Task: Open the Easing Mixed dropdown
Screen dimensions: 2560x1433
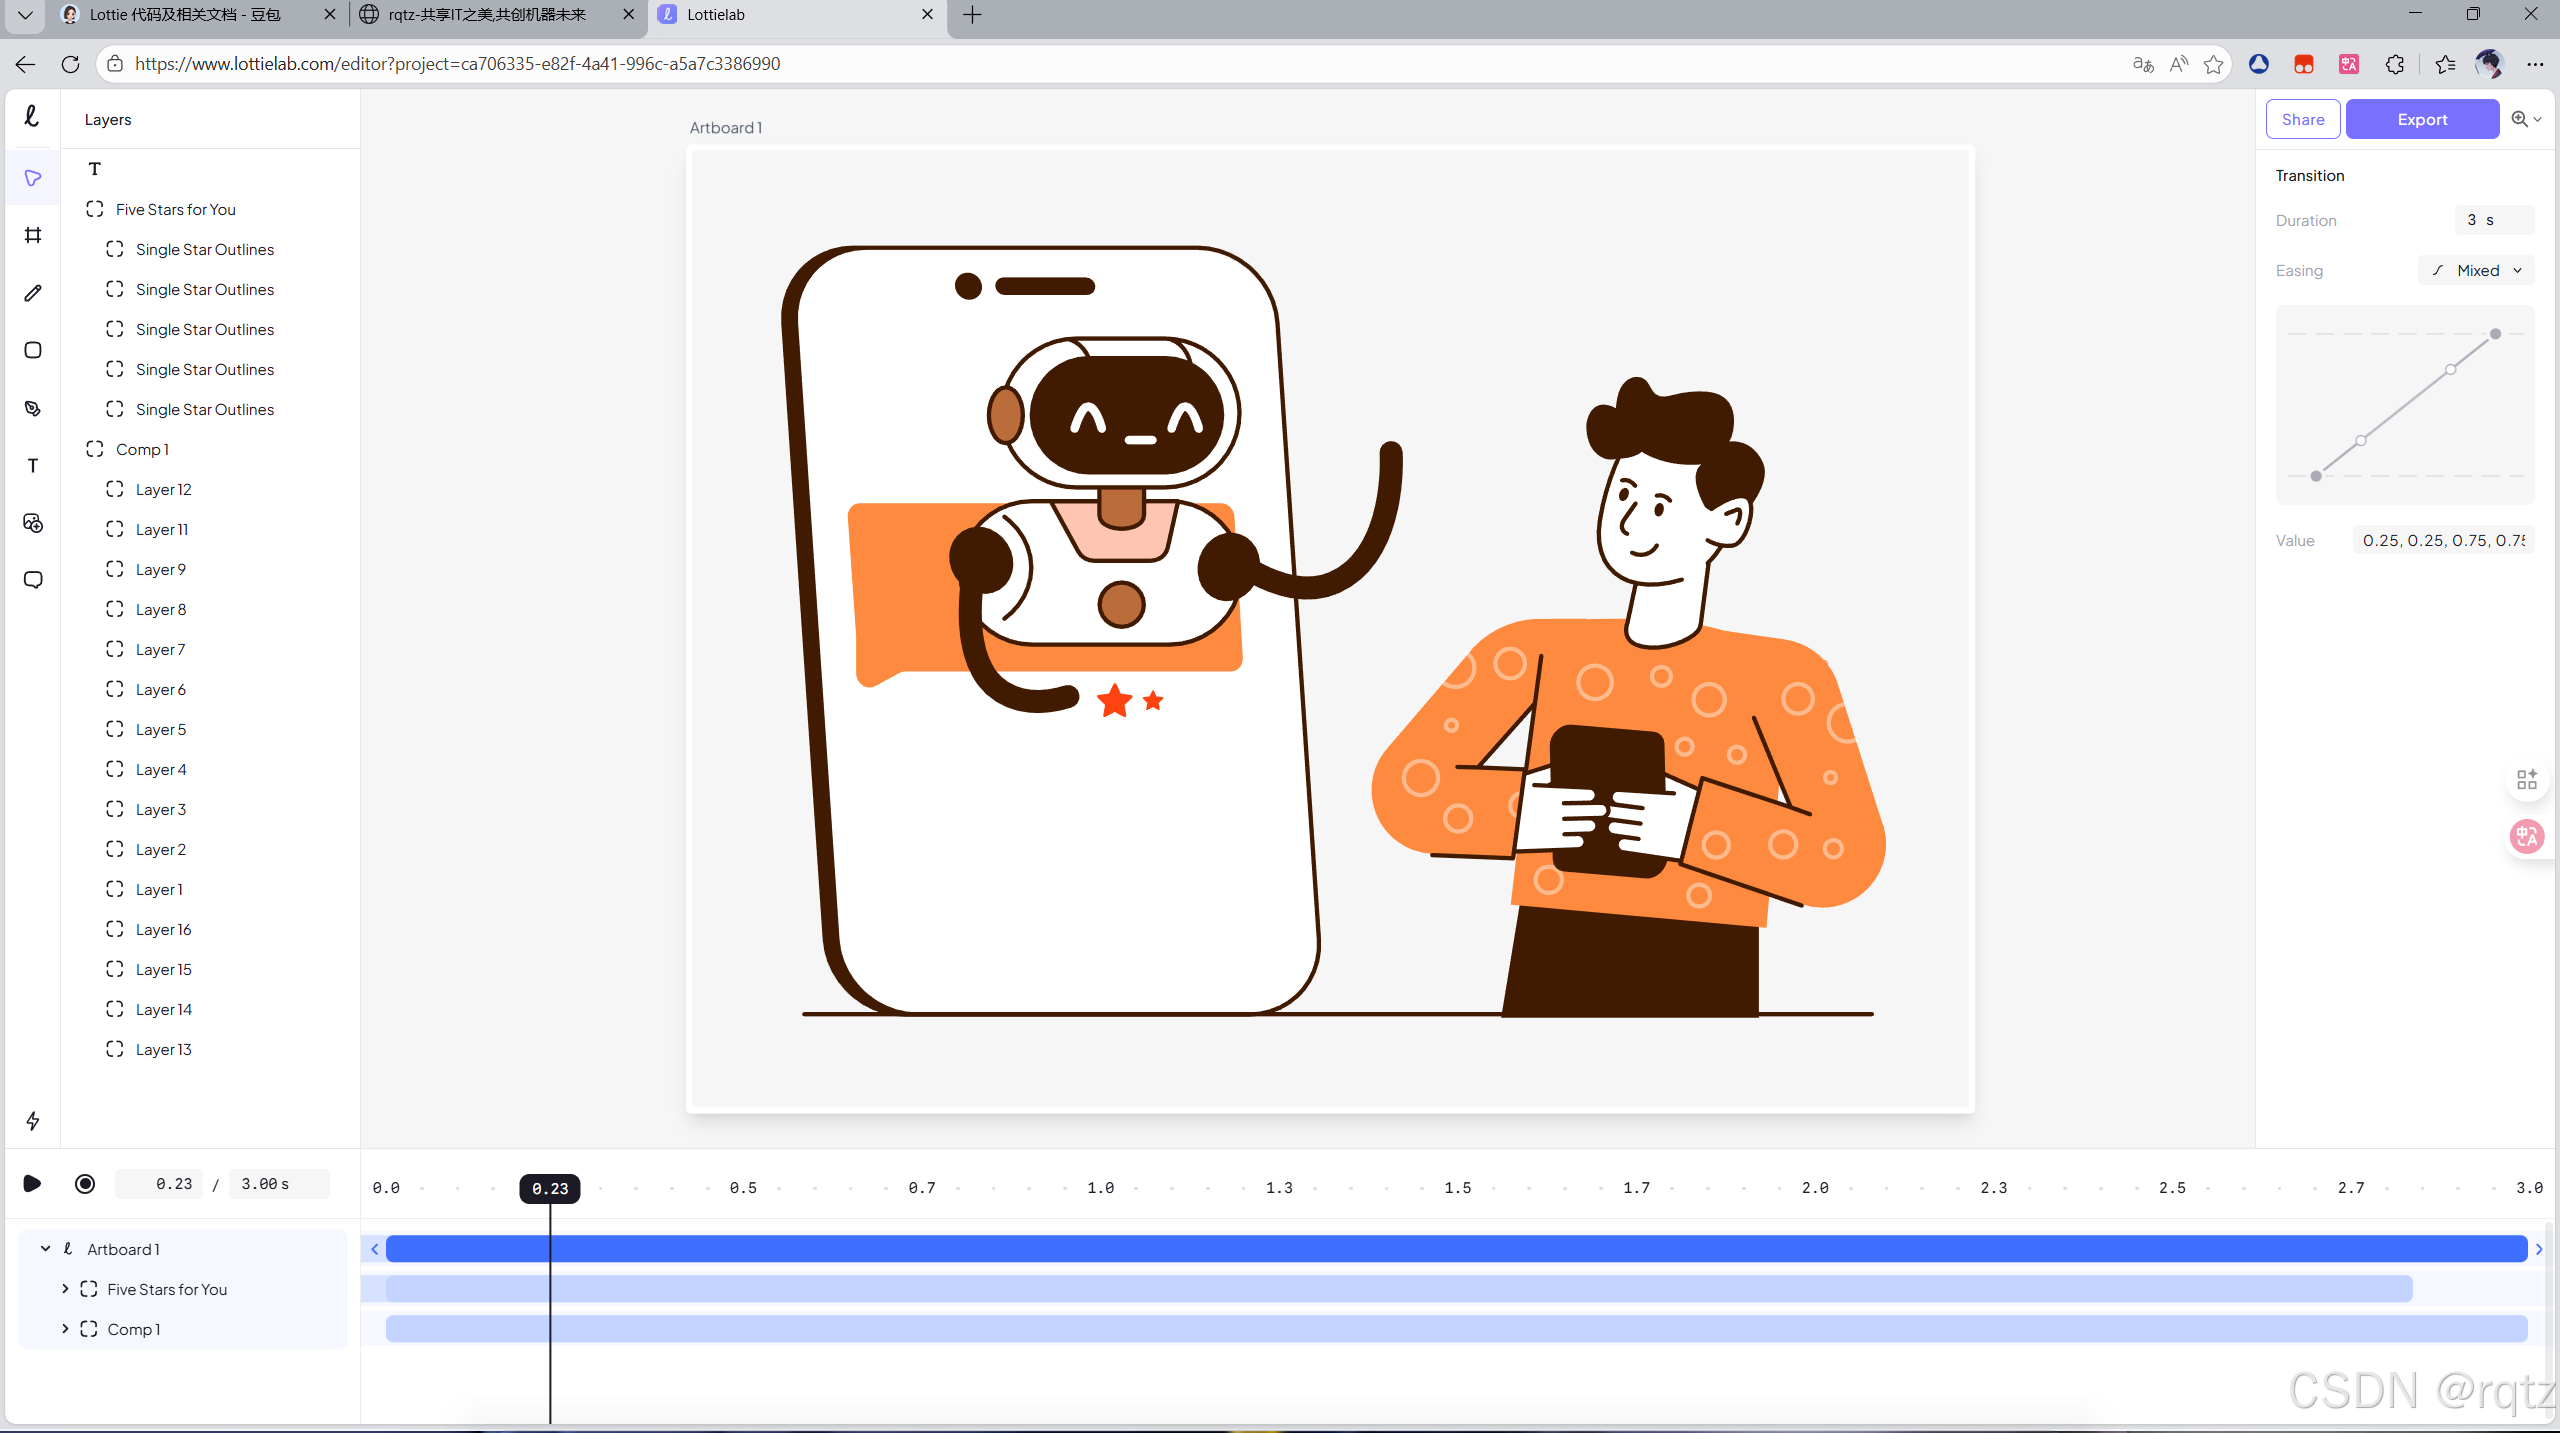Action: pos(2476,271)
